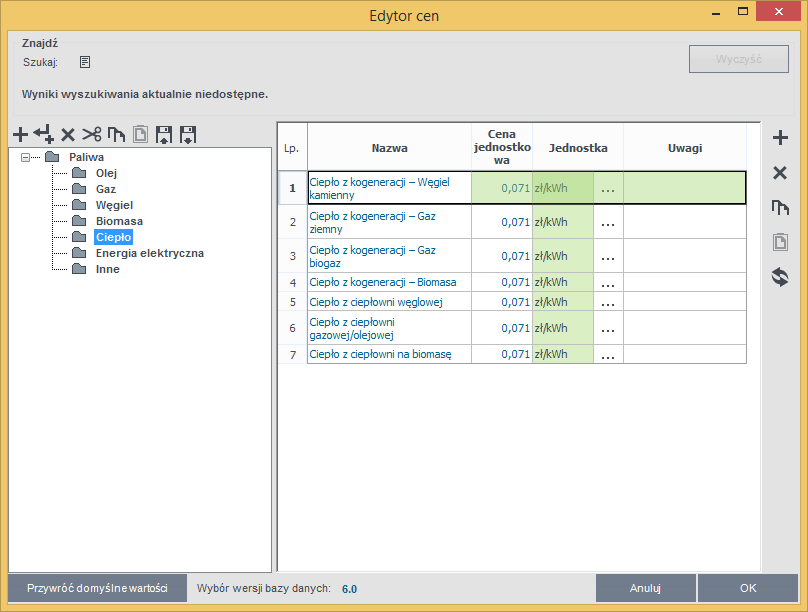This screenshot has width=808, height=612.
Task: Open unit selector for ciepłowni na biomasę row
Action: (x=608, y=354)
